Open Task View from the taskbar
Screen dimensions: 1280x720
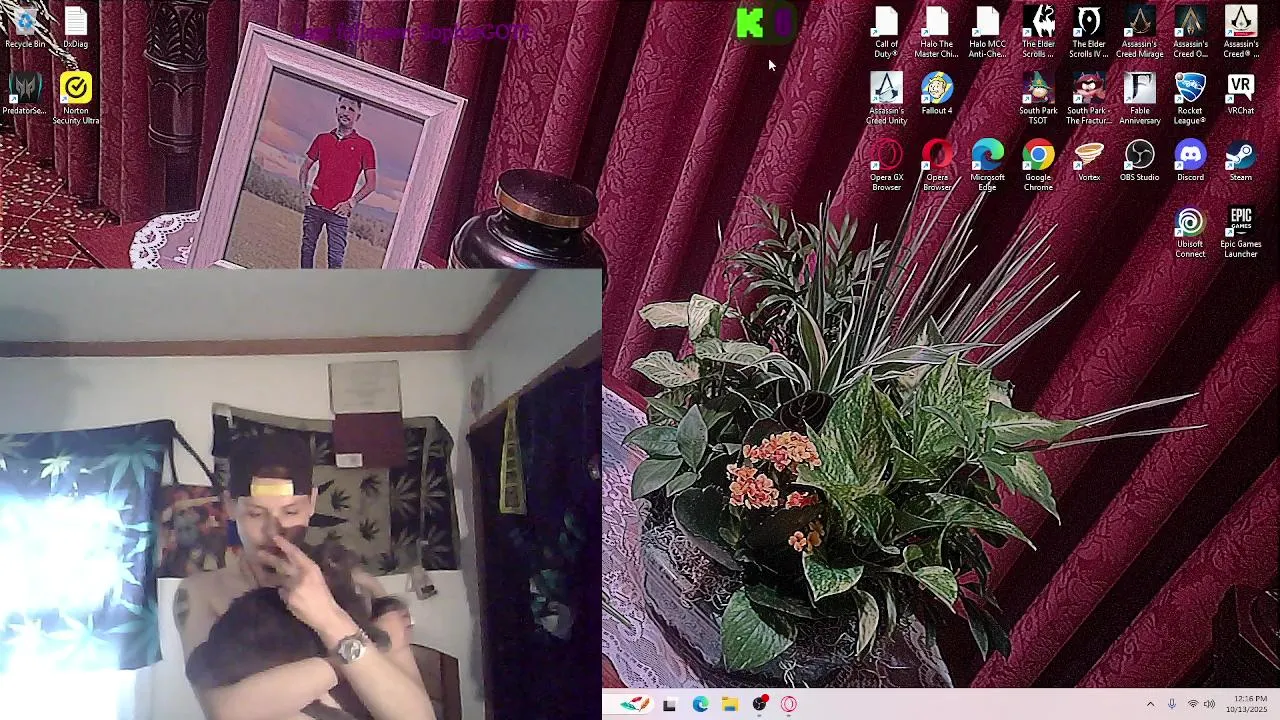point(669,704)
